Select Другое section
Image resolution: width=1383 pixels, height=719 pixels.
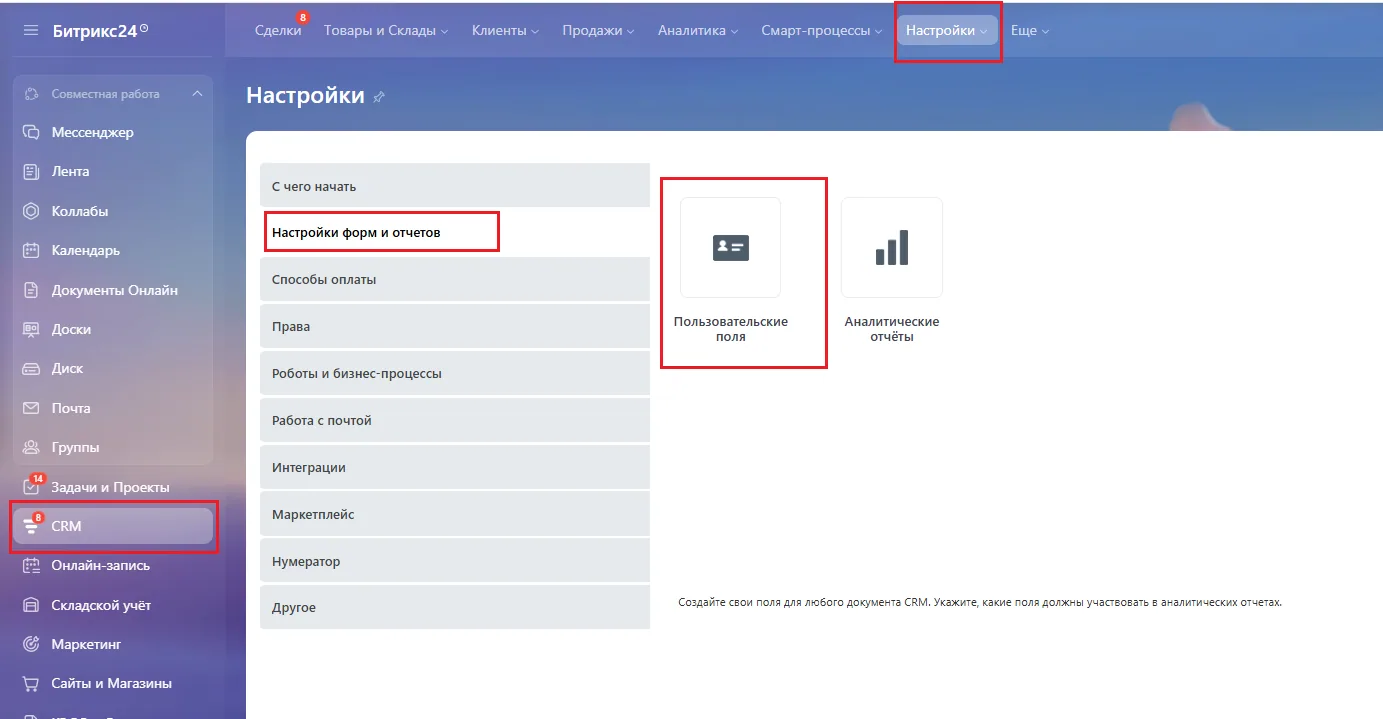pos(455,607)
